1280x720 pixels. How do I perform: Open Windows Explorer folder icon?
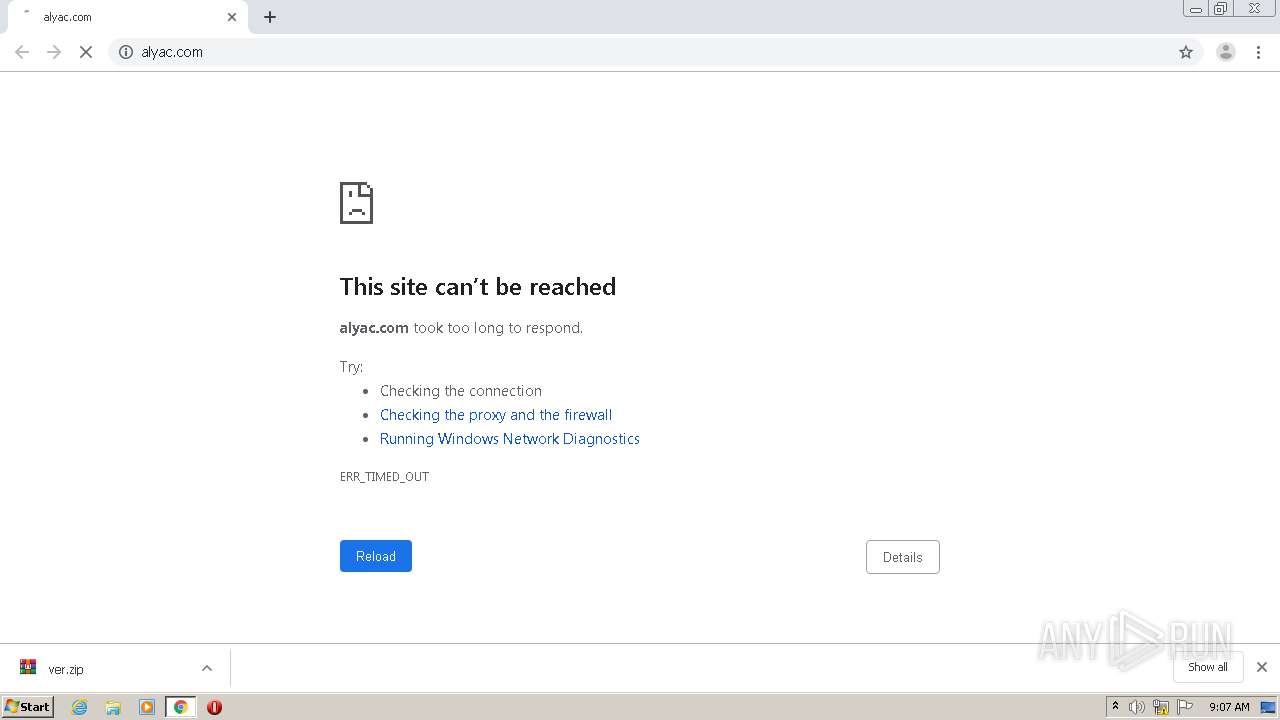pyautogui.click(x=113, y=707)
